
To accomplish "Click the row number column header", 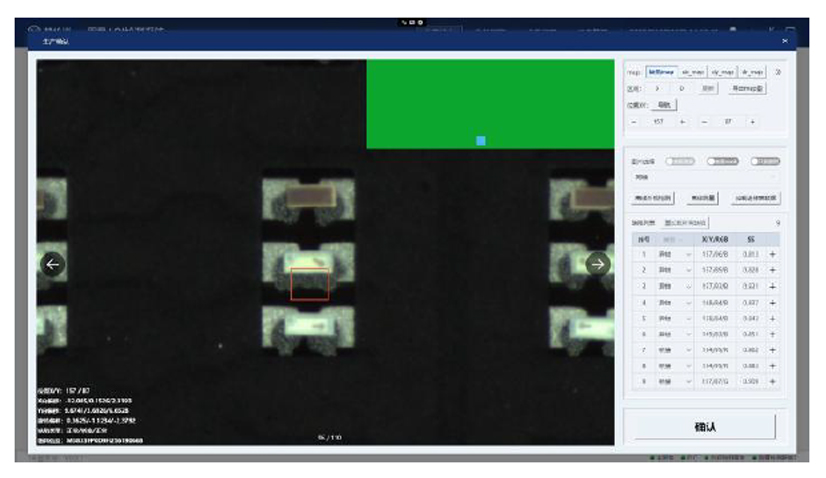I will pos(644,239).
